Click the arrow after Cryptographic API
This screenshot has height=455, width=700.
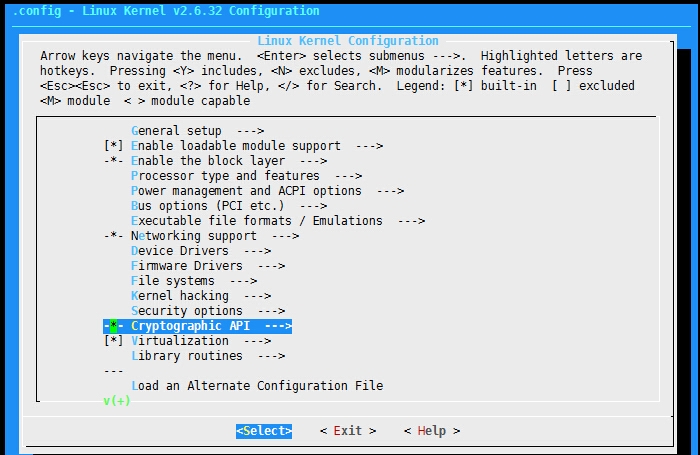pyautogui.click(x=278, y=326)
